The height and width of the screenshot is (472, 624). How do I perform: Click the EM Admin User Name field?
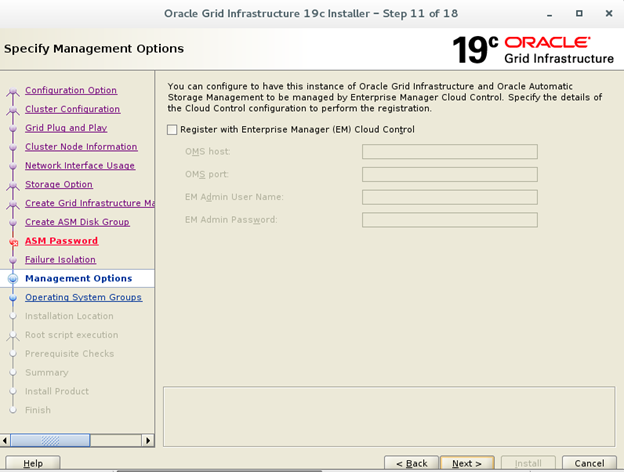(x=450, y=197)
